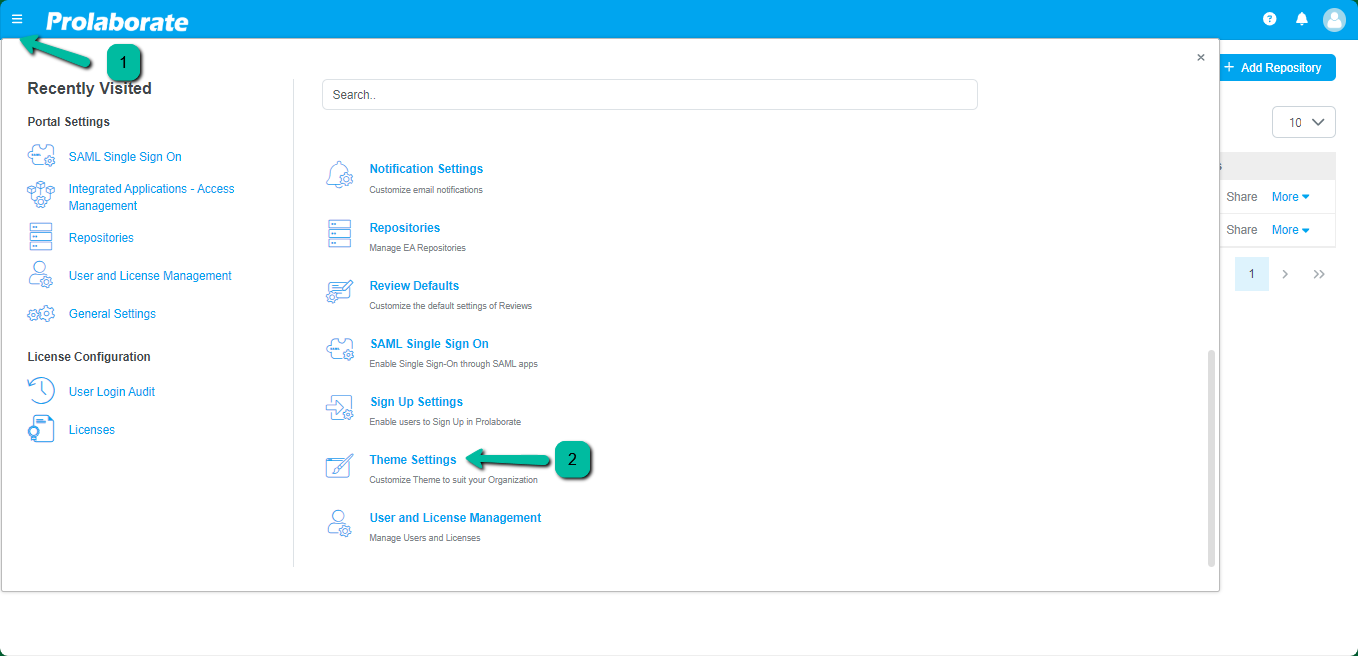Click 'Customize Theme to suit your Organization' text
Screen dimensions: 1358x656
[453, 480]
